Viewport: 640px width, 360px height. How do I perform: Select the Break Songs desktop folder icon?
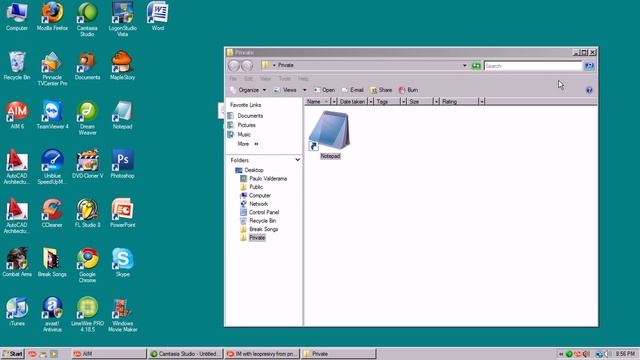[52, 262]
